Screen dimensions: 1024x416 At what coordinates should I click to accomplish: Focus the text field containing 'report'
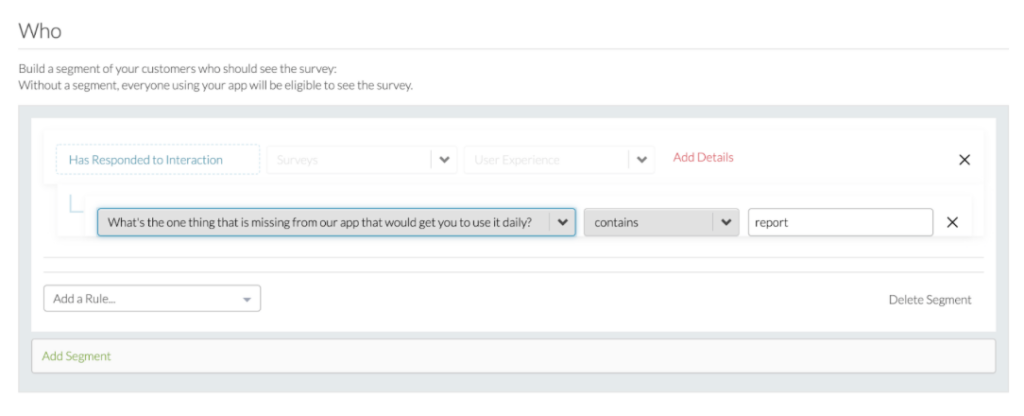(840, 222)
